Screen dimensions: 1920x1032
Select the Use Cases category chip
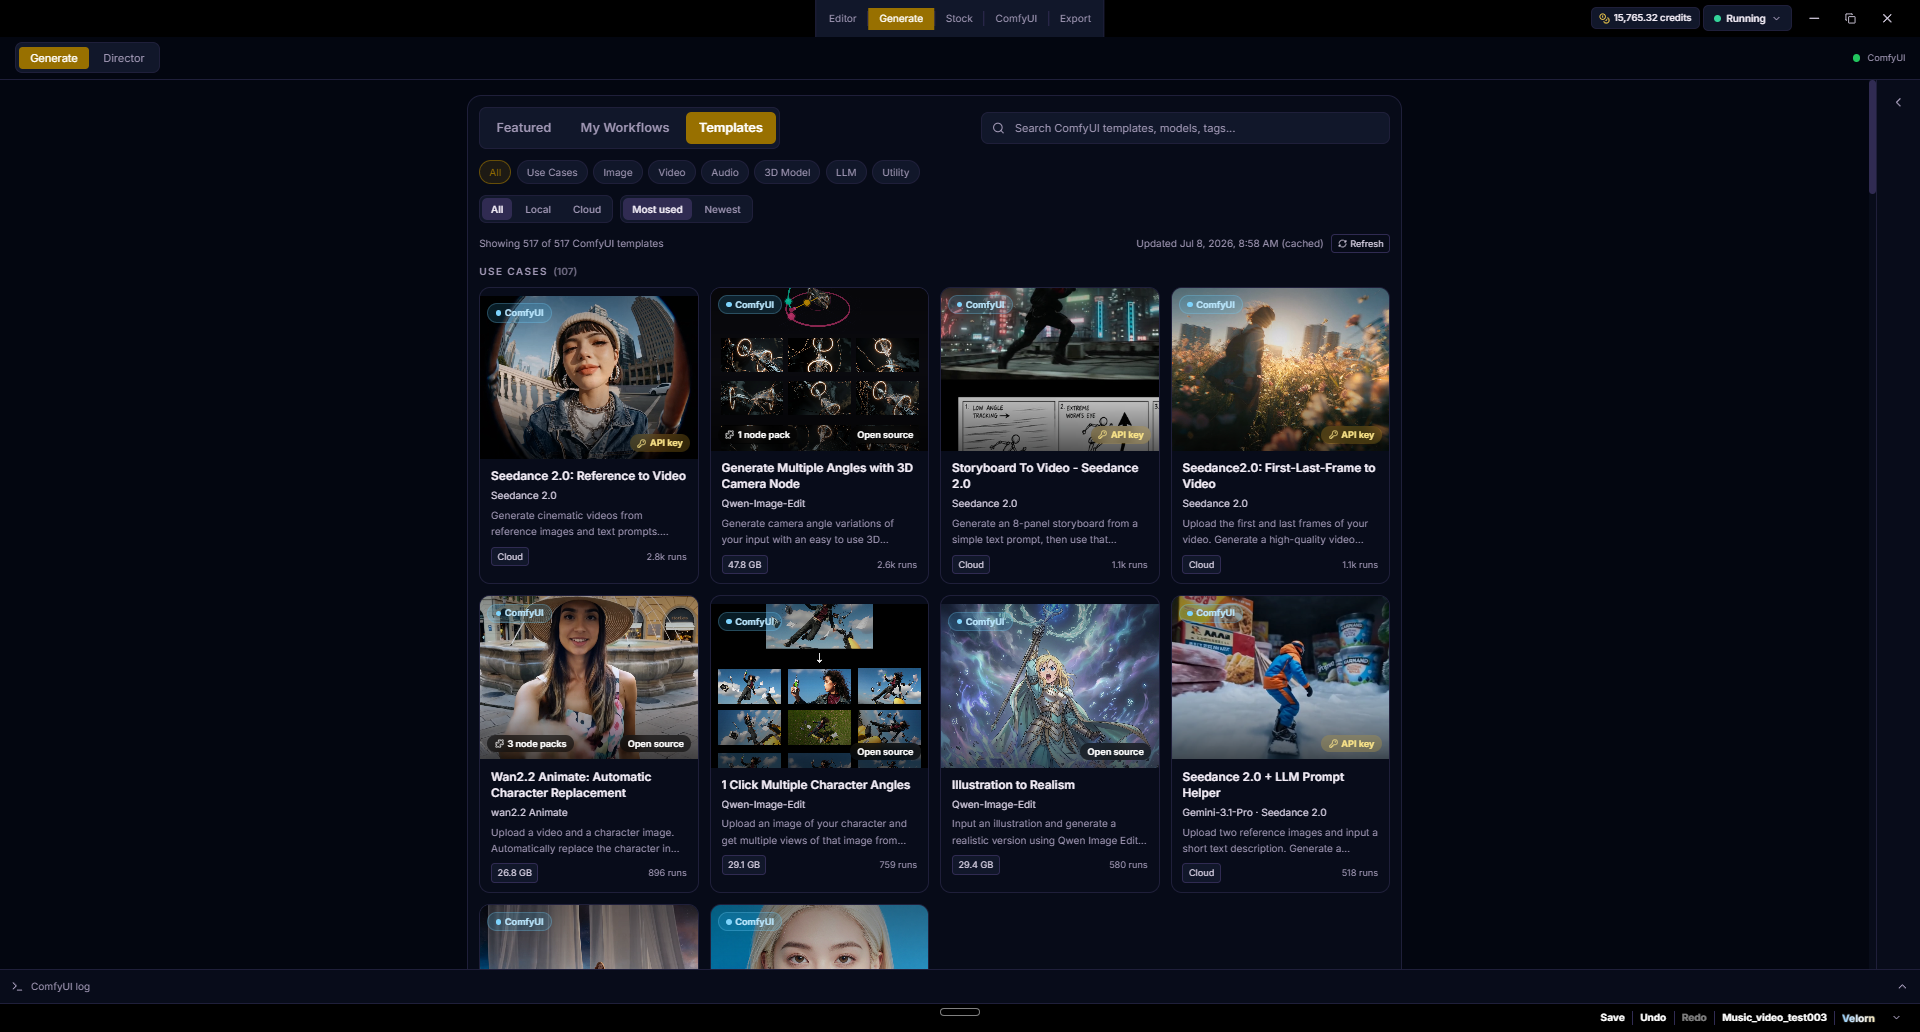tap(552, 173)
